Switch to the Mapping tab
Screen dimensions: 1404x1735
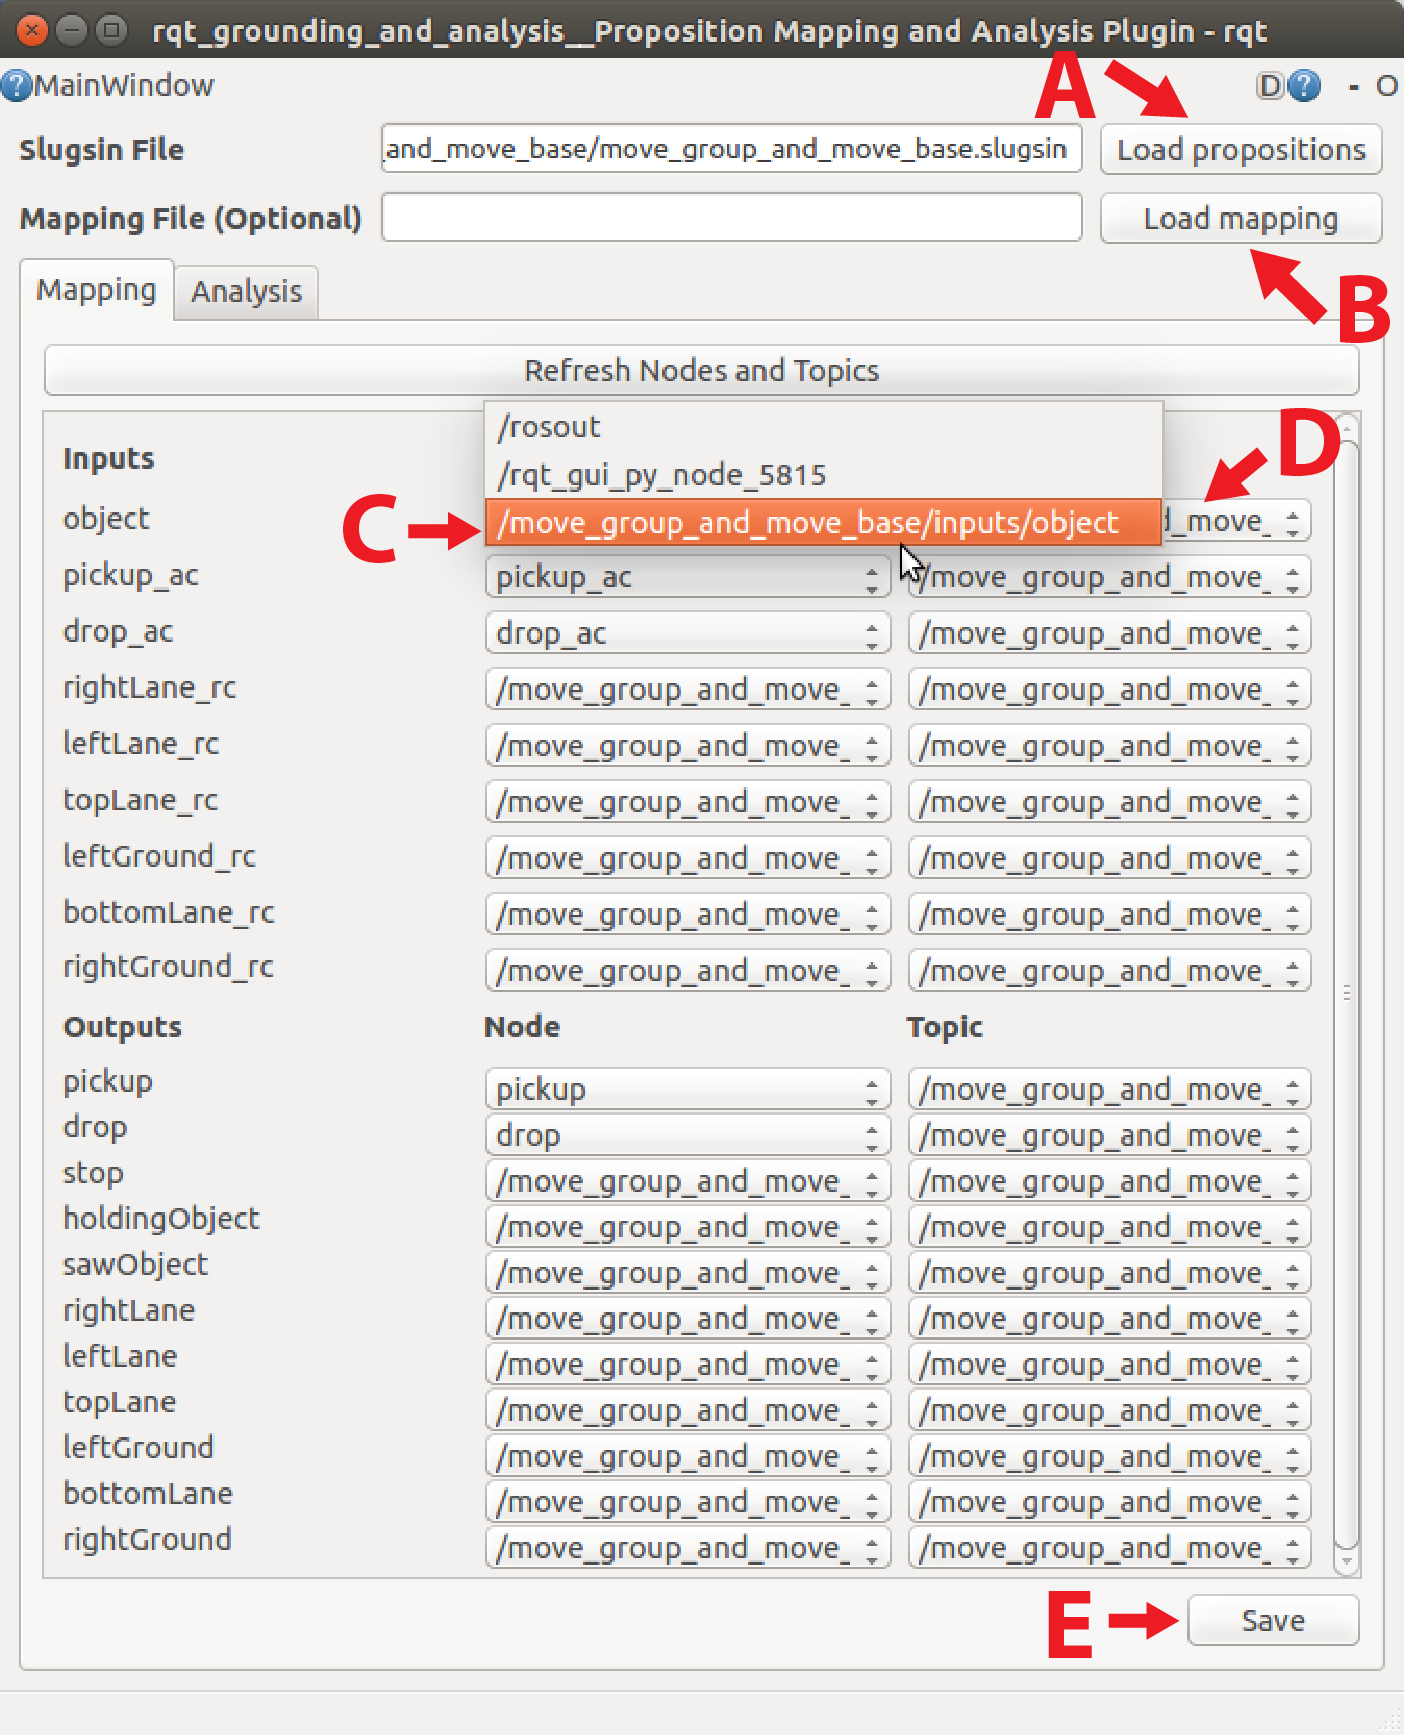(x=96, y=291)
